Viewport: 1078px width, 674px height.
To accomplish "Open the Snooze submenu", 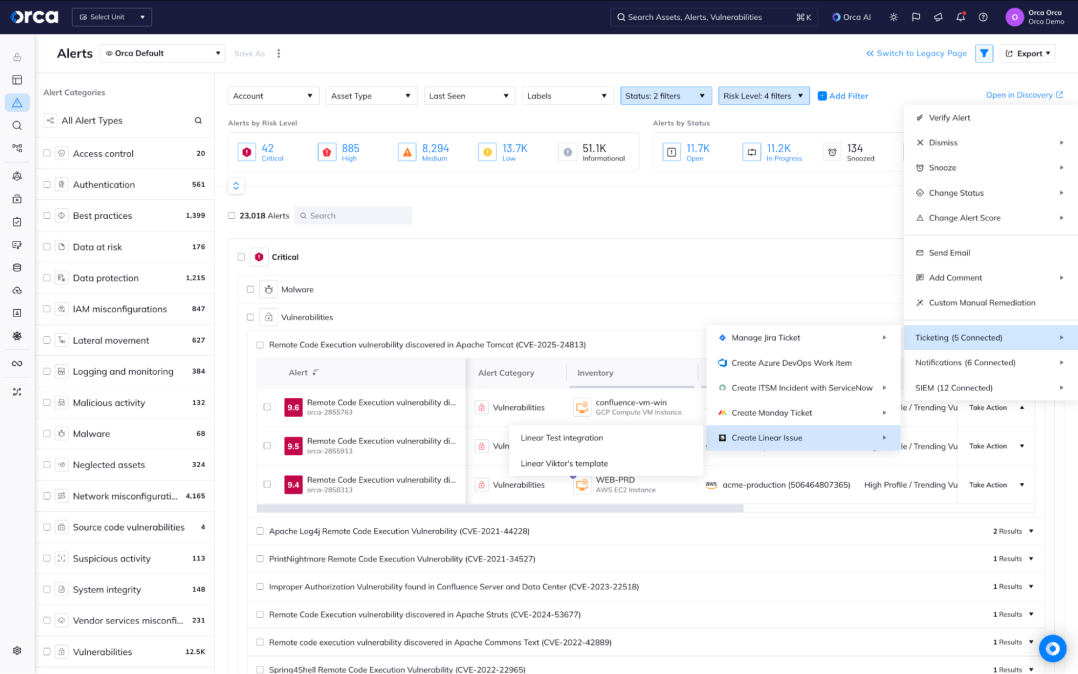I will [x=991, y=168].
